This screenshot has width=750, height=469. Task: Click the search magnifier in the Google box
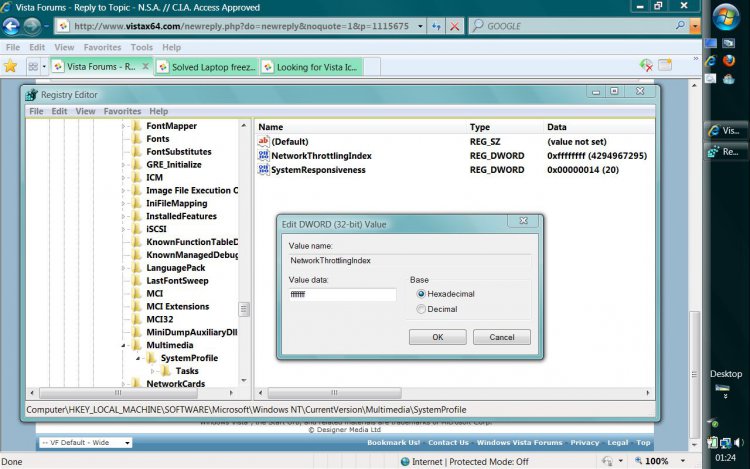point(680,25)
